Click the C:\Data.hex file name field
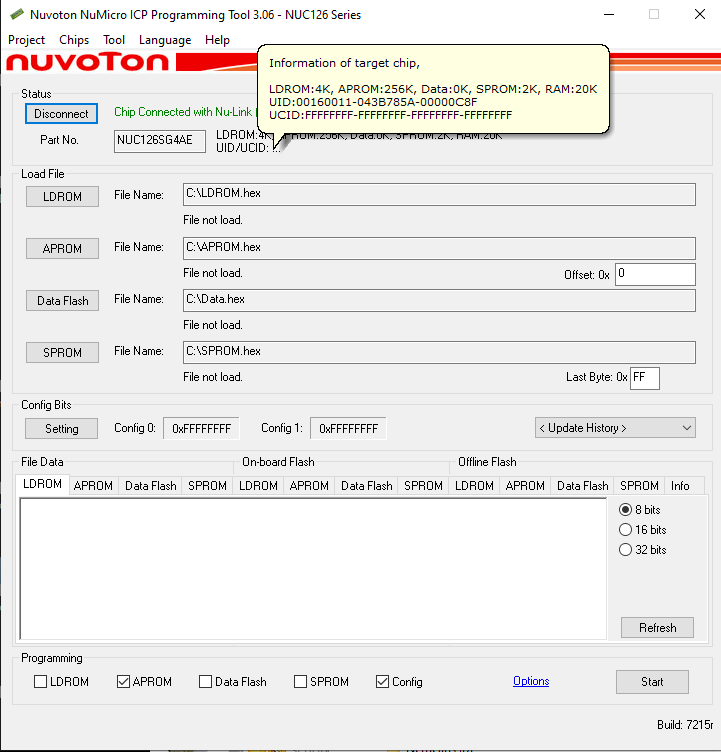 tap(439, 300)
